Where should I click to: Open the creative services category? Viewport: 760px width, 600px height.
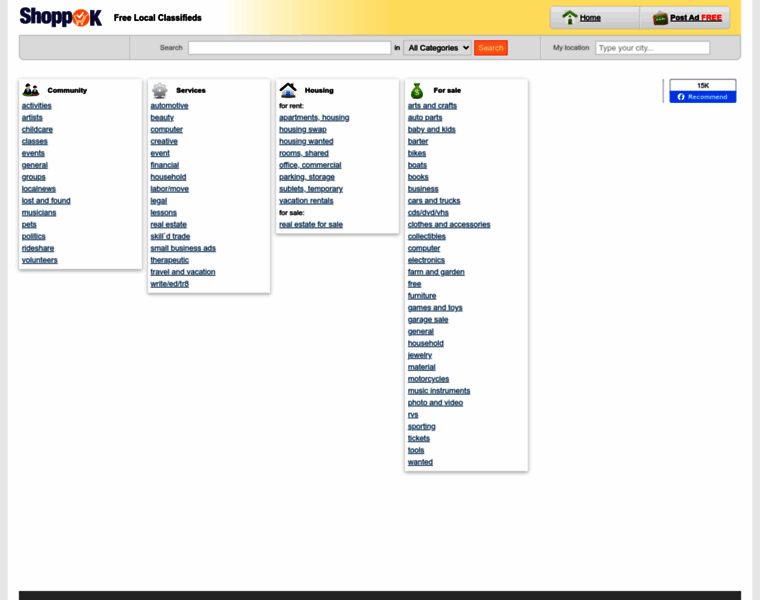point(164,141)
